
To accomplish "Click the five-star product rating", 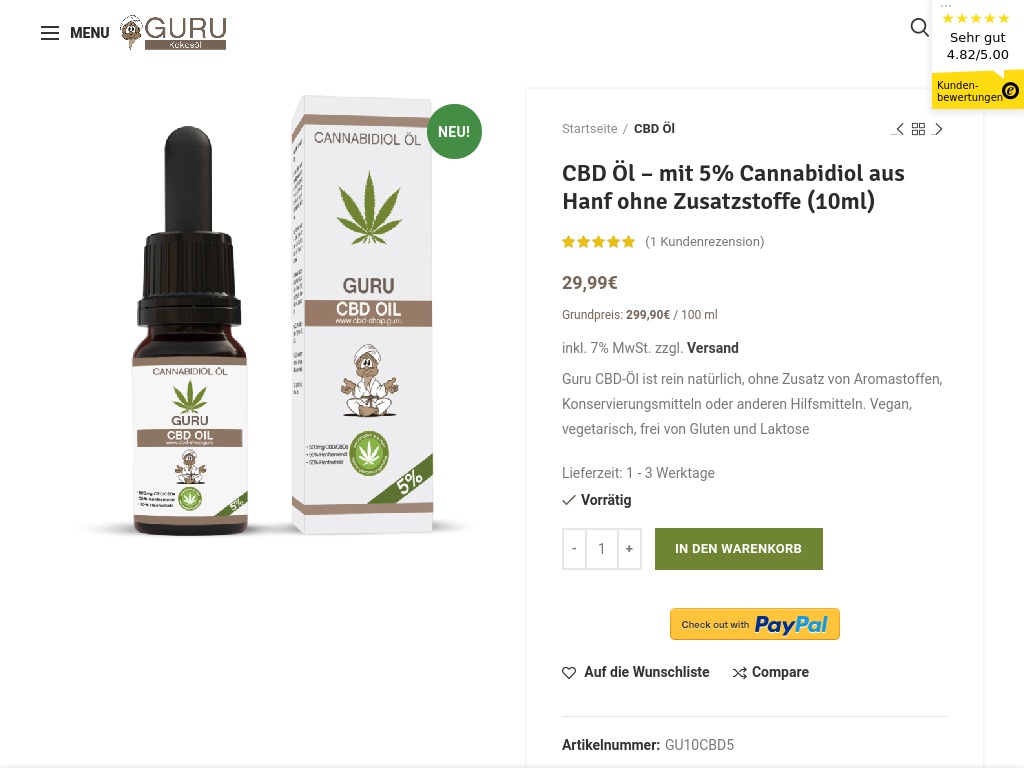I will point(598,242).
